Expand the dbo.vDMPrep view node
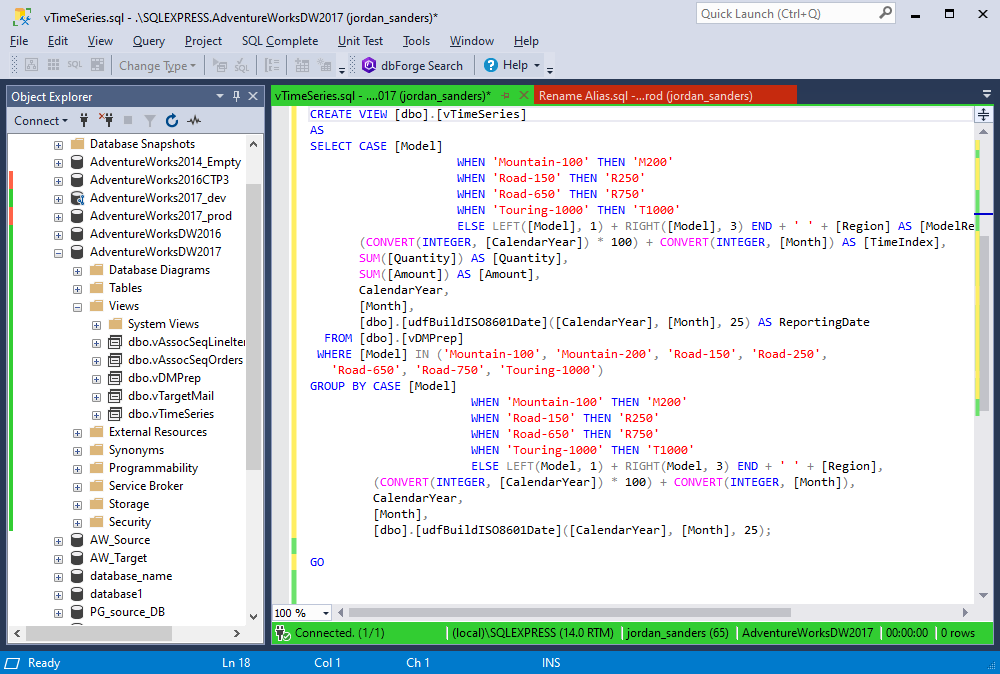 pyautogui.click(x=96, y=379)
